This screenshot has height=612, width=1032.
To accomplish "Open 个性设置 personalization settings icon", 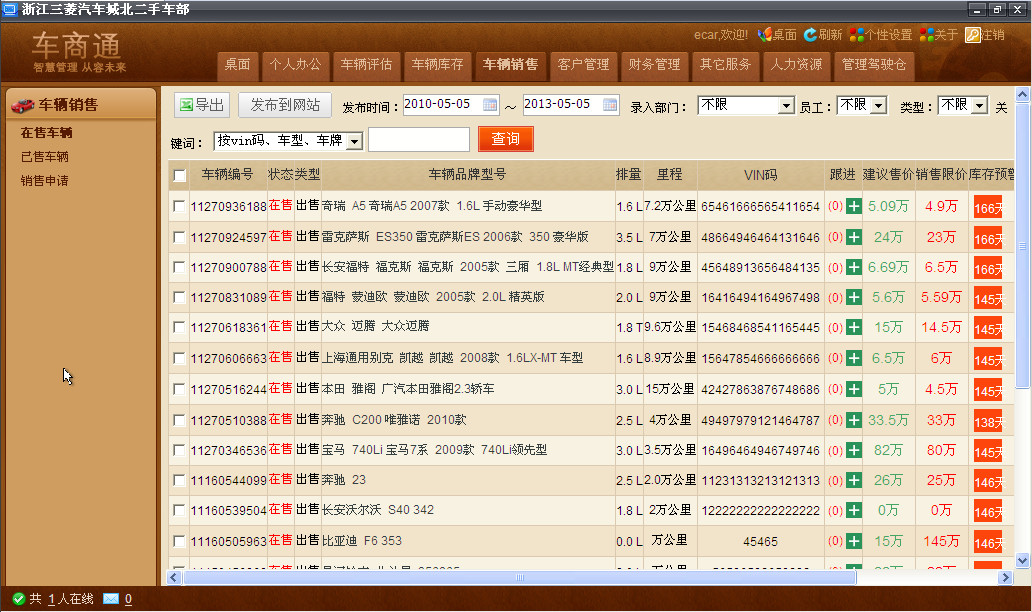I will pyautogui.click(x=856, y=34).
